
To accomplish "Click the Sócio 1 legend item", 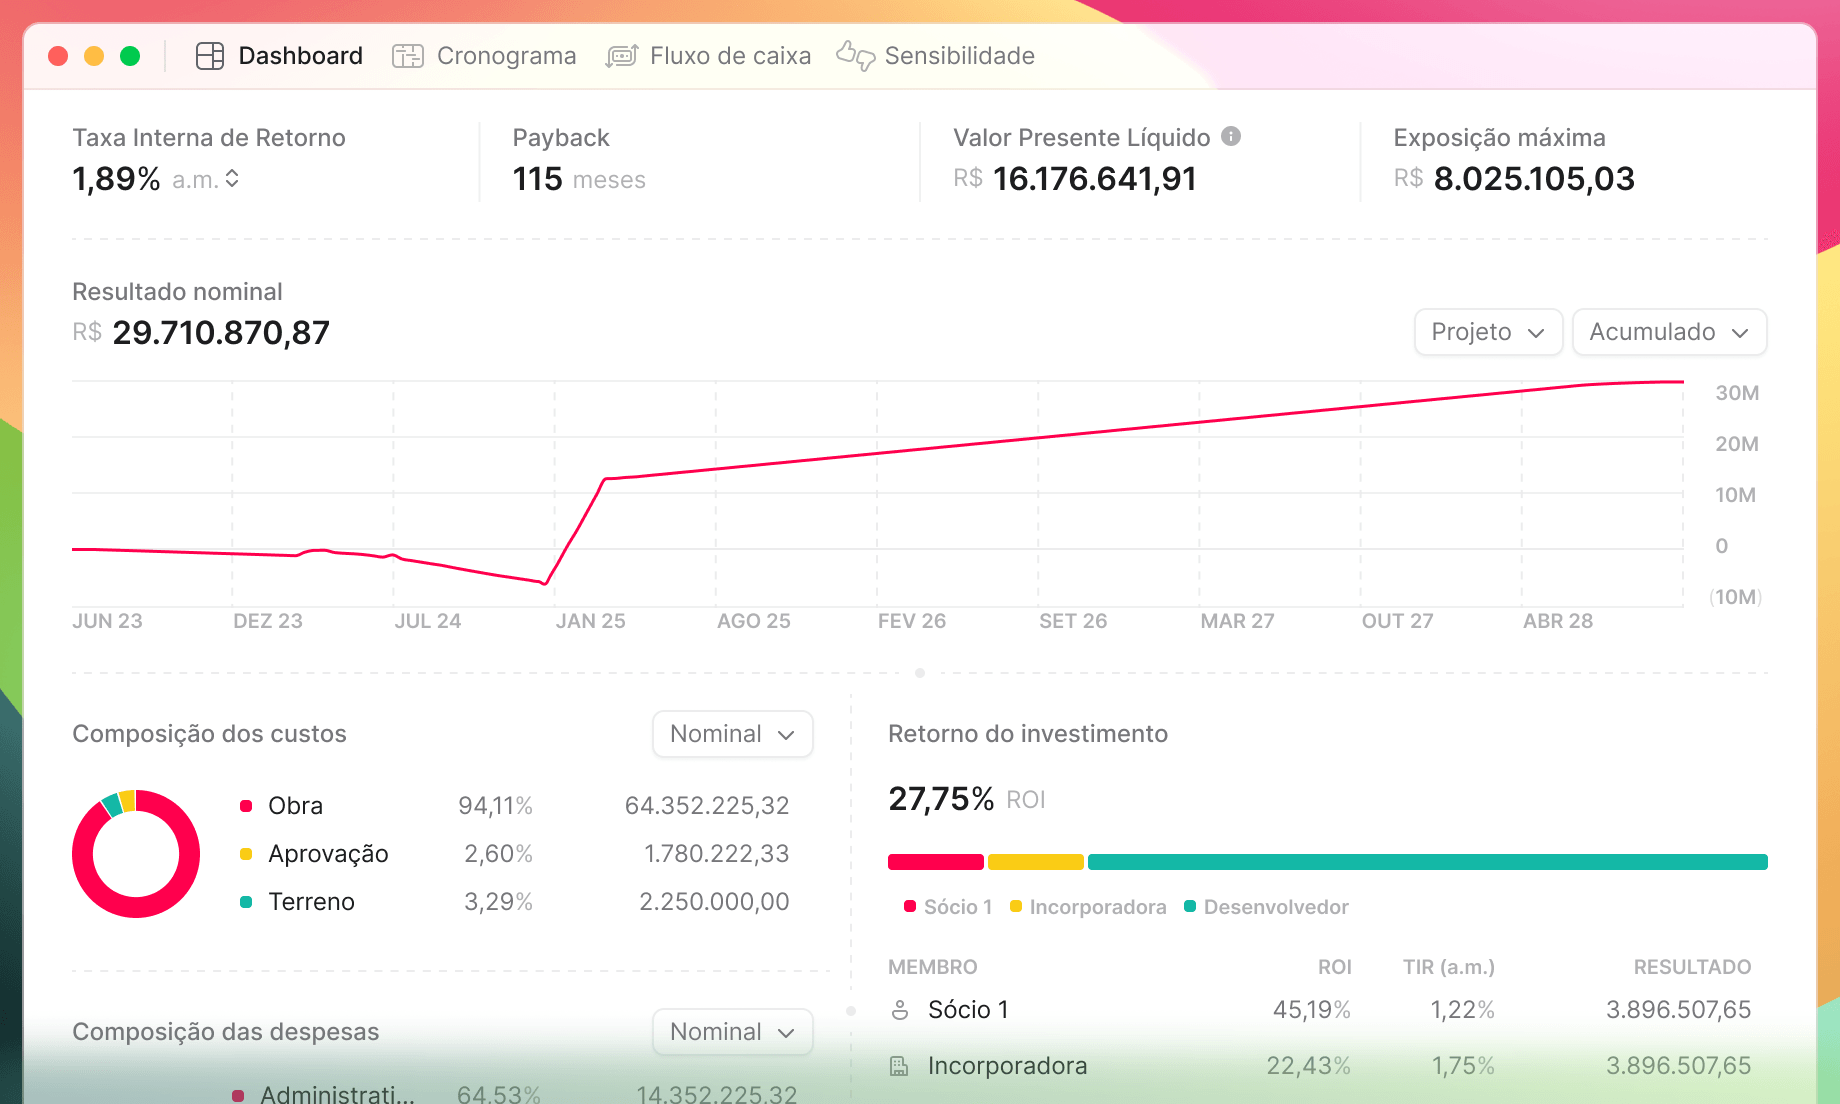I will point(948,907).
